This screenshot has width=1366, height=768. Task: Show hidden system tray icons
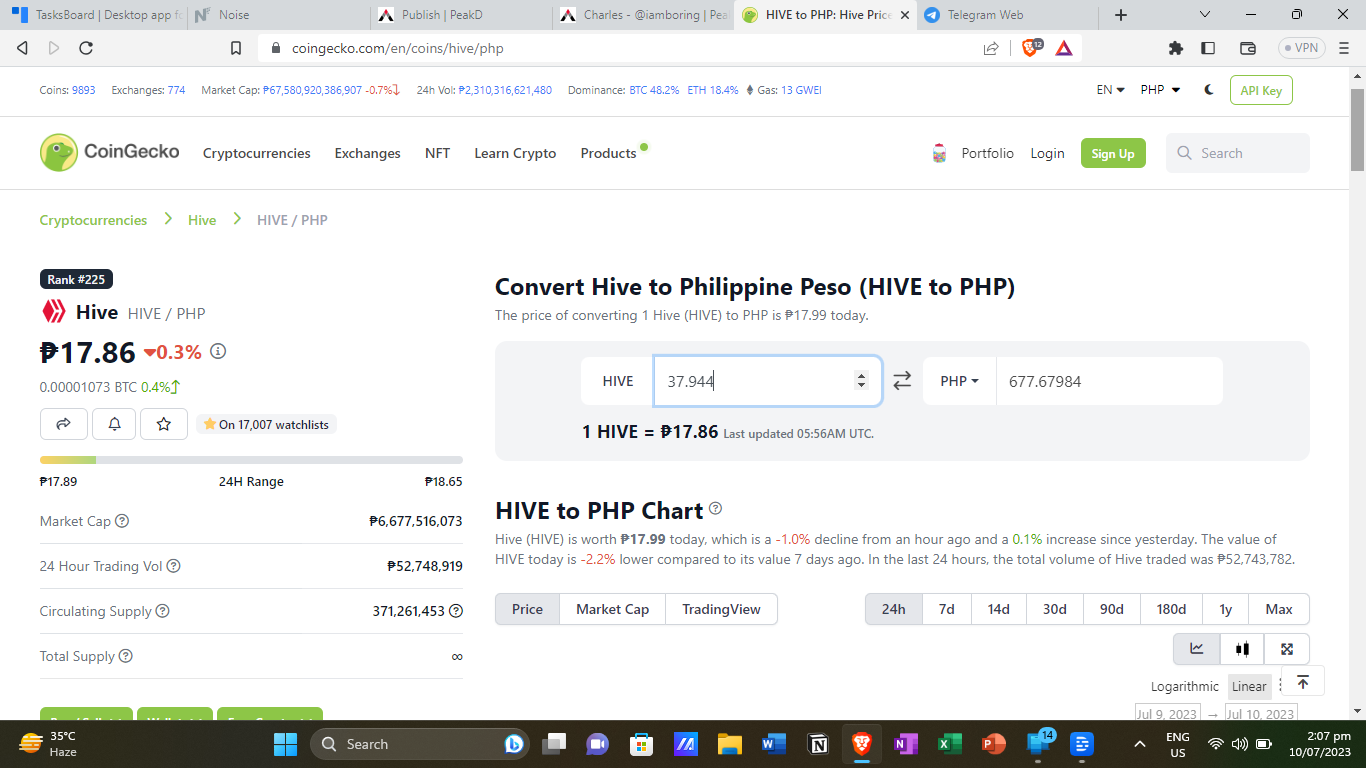(x=1139, y=744)
